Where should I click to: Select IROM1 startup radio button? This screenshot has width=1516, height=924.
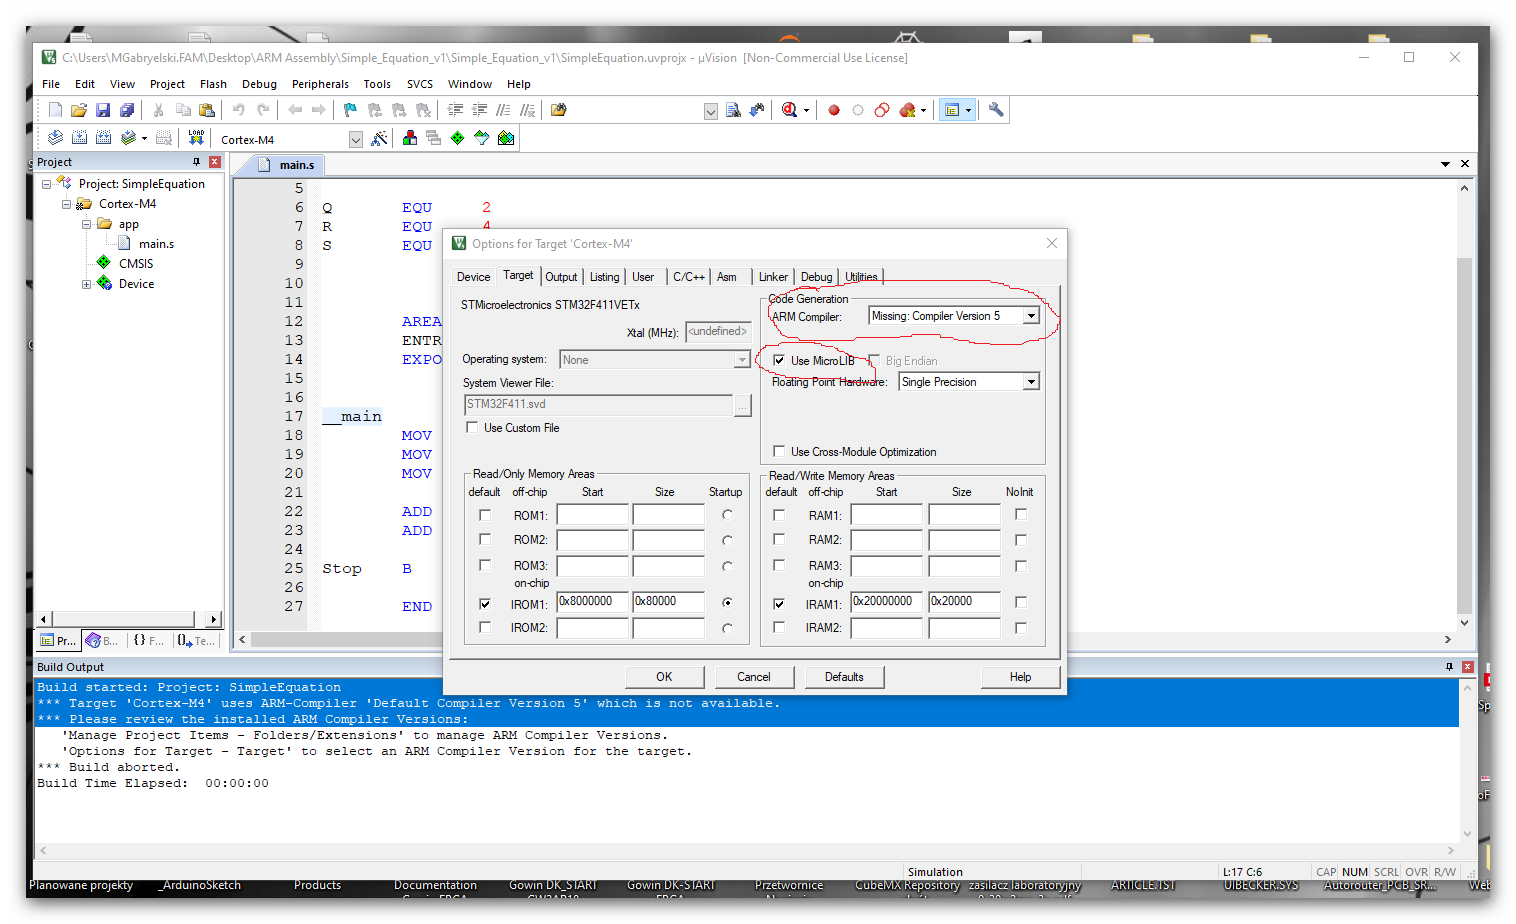[x=727, y=602]
